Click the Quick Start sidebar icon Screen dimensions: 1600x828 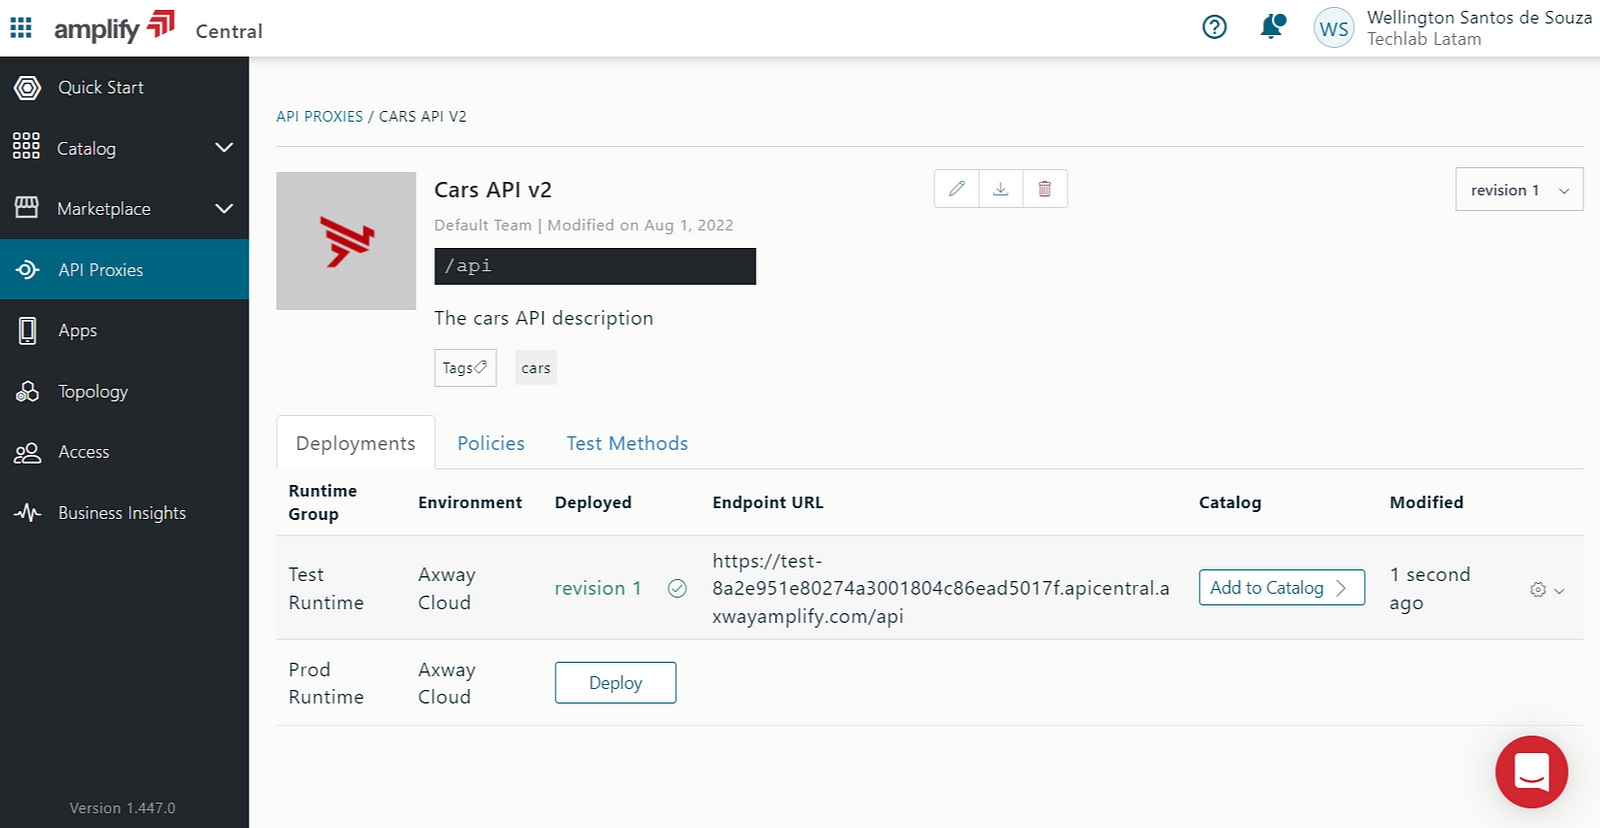tap(28, 88)
